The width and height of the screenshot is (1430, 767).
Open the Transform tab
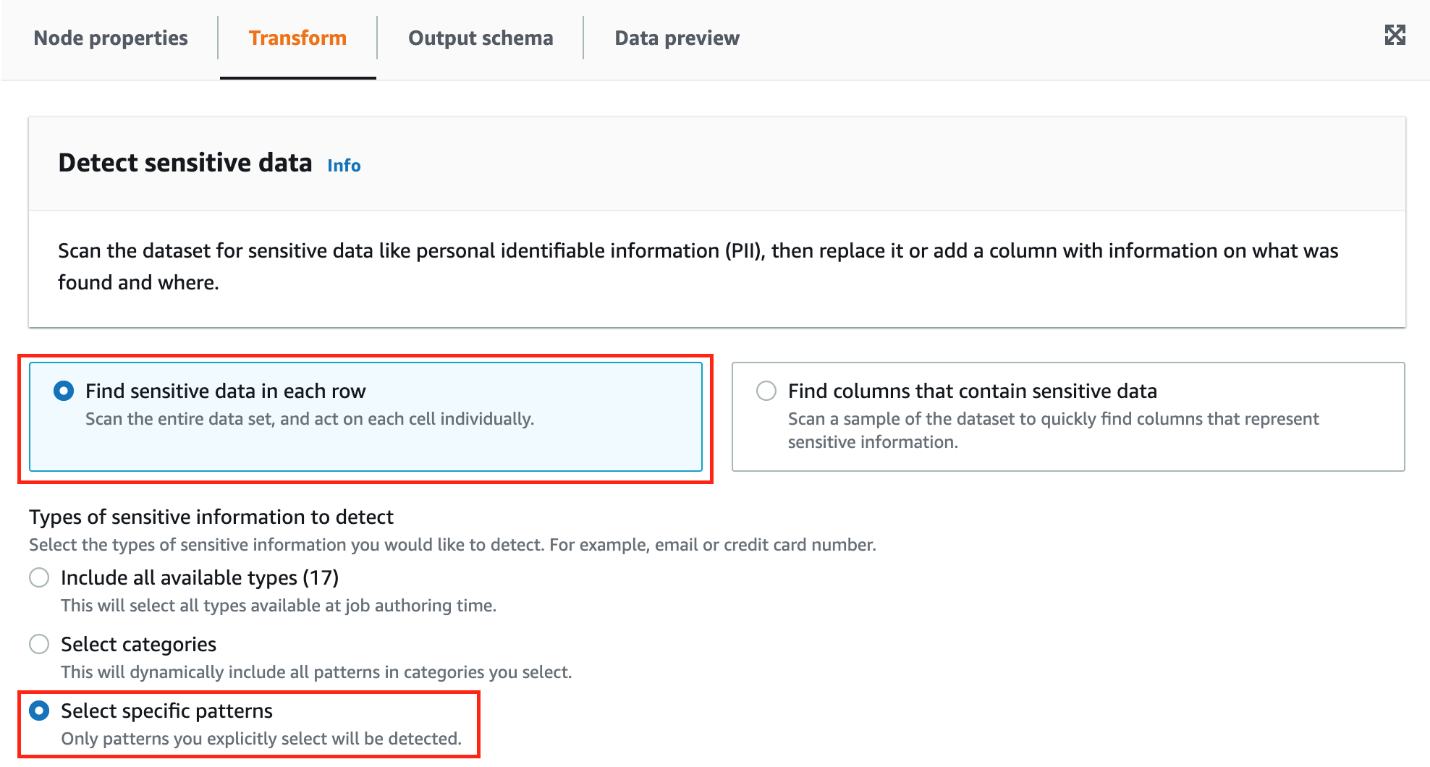297,38
